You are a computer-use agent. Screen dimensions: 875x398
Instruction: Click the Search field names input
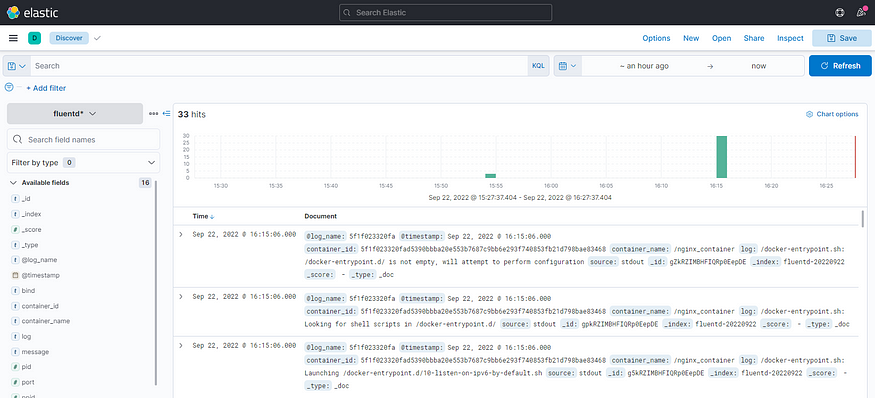pyautogui.click(x=83, y=140)
